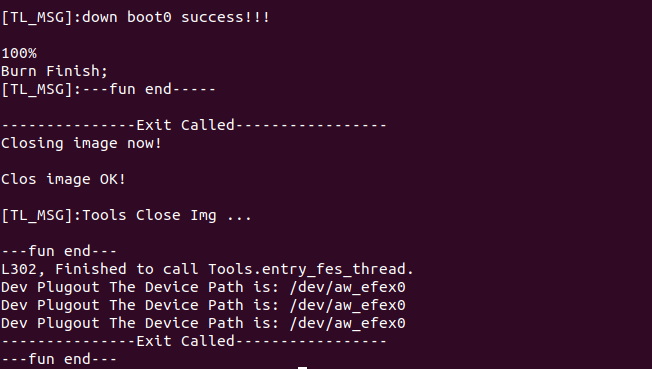This screenshot has height=369, width=652.
Task: Click the 100% progress text
Action: 19,54
